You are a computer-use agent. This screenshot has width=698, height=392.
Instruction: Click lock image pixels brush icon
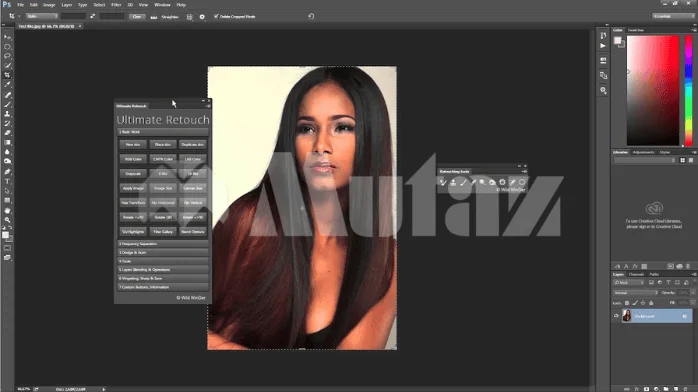635,303
